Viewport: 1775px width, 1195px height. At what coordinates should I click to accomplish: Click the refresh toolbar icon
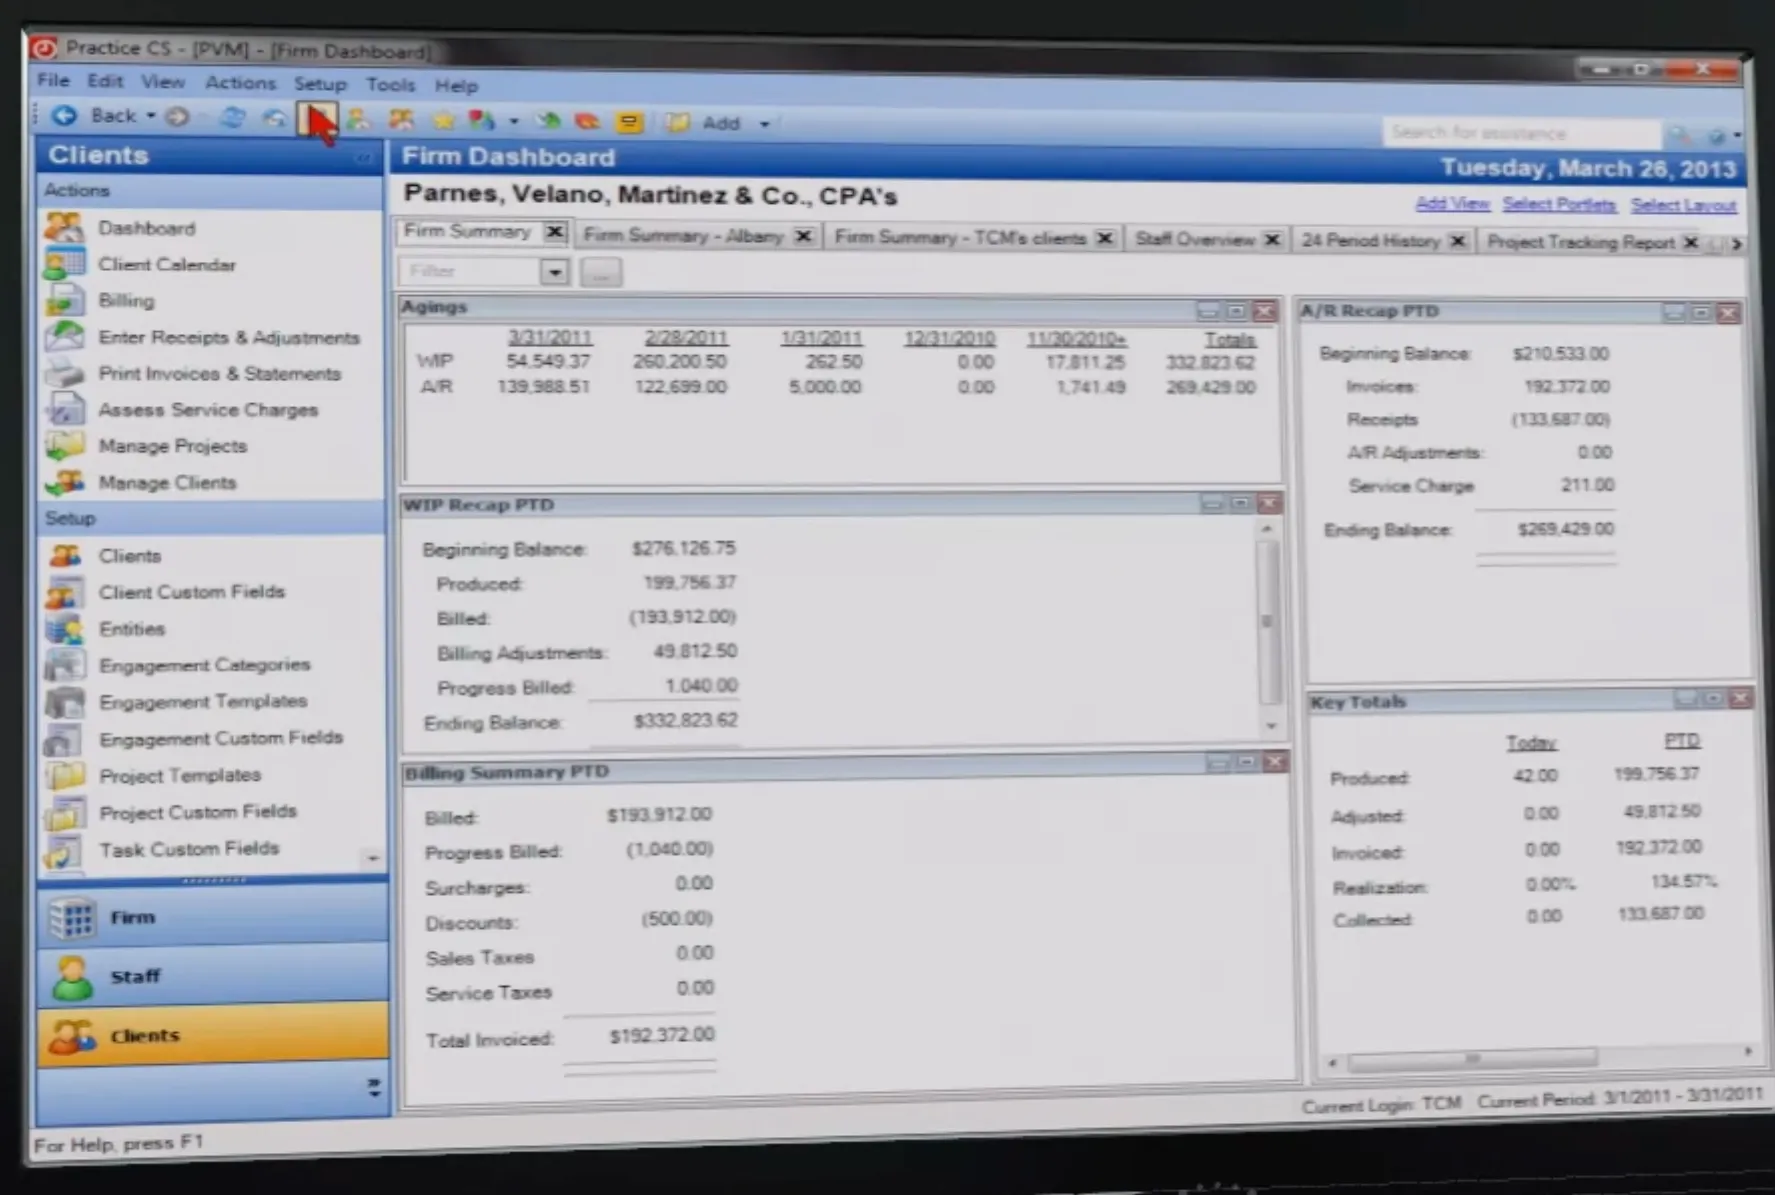pos(232,118)
